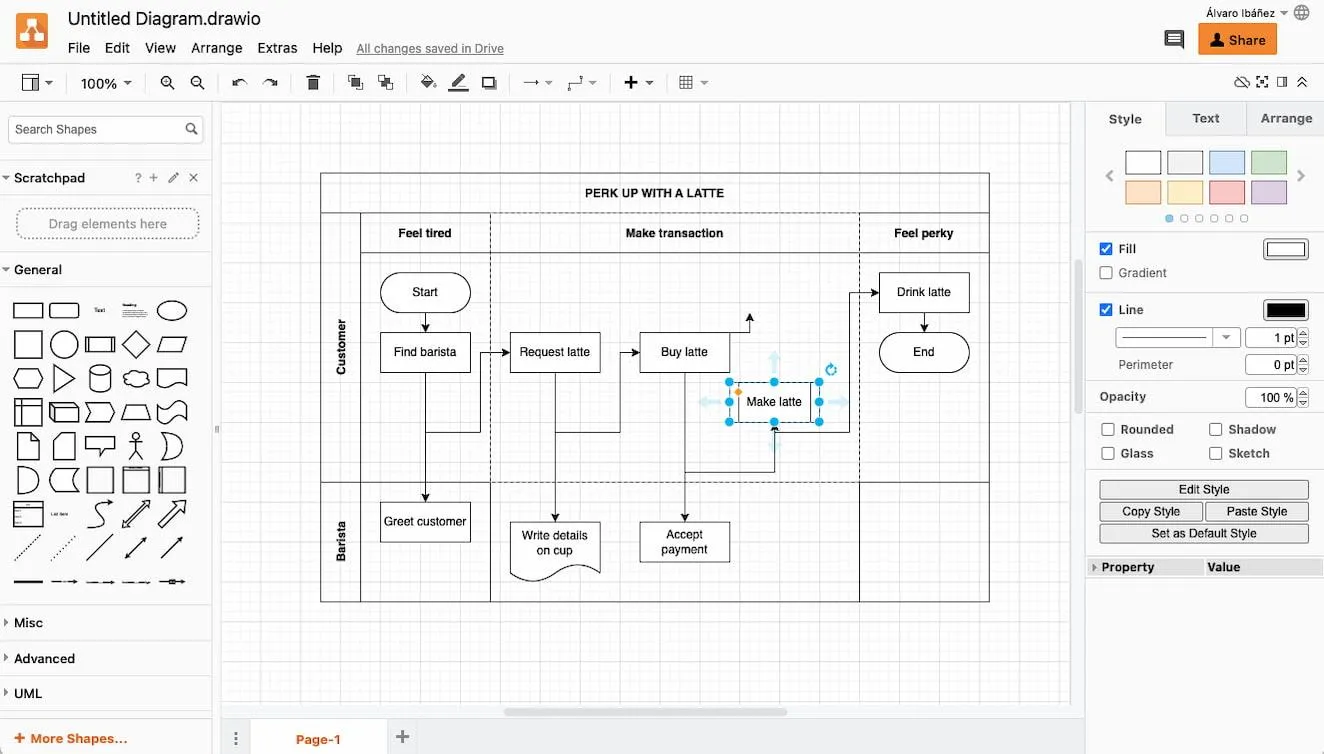Image resolution: width=1324 pixels, height=754 pixels.
Task: Open the Extras menu
Action: pyautogui.click(x=277, y=48)
